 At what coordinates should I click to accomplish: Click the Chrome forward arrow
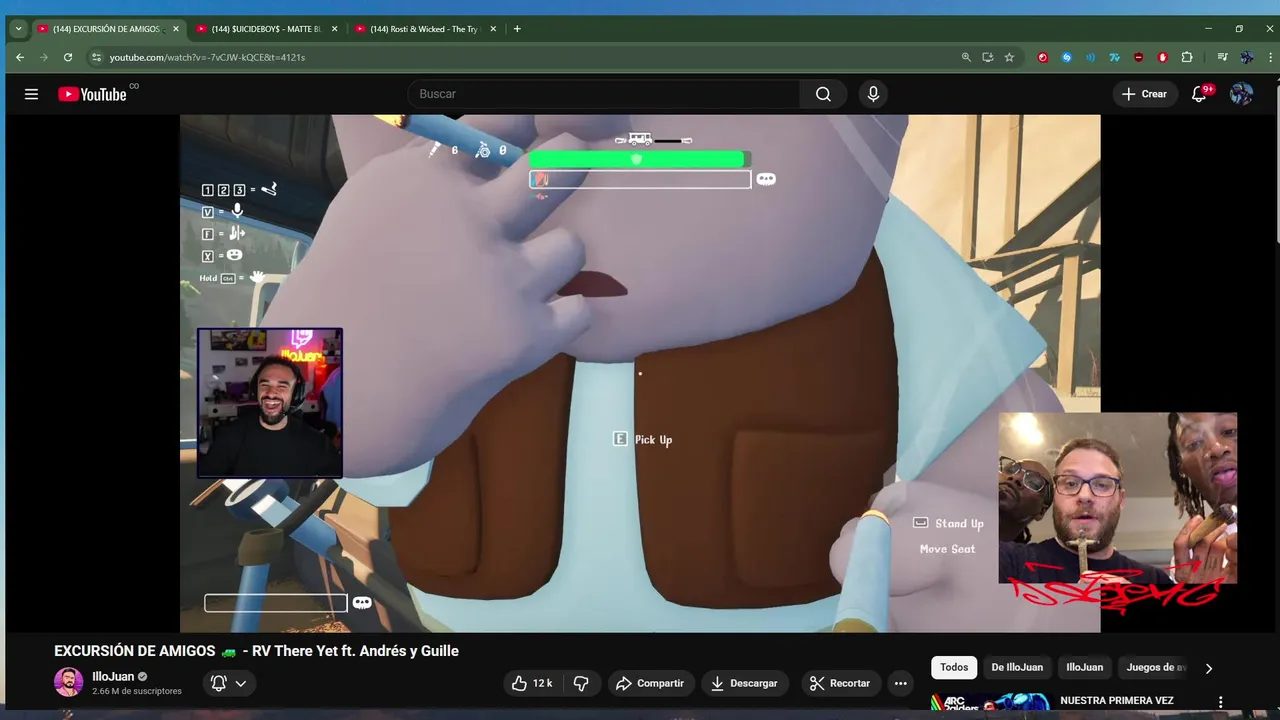(x=44, y=57)
